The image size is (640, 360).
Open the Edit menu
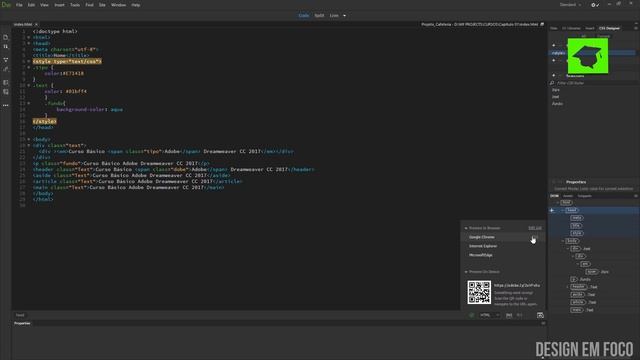tap(31, 5)
